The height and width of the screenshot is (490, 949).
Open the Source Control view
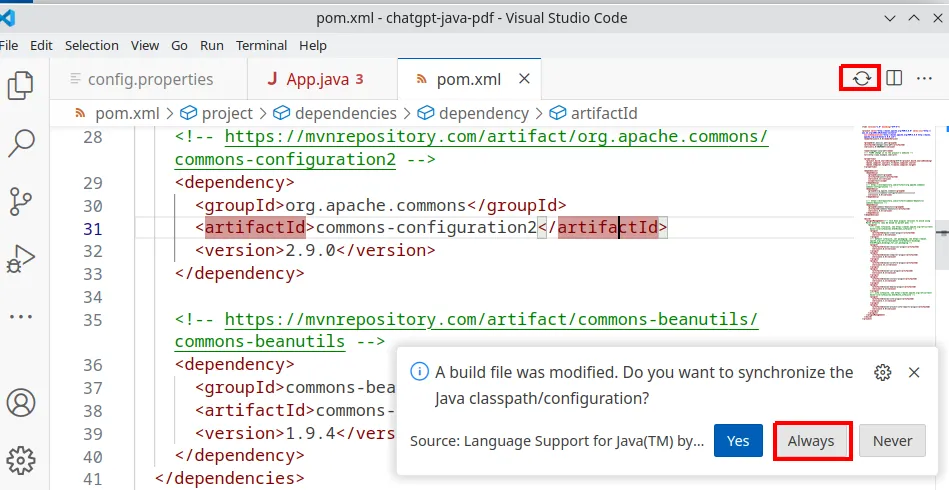[21, 201]
